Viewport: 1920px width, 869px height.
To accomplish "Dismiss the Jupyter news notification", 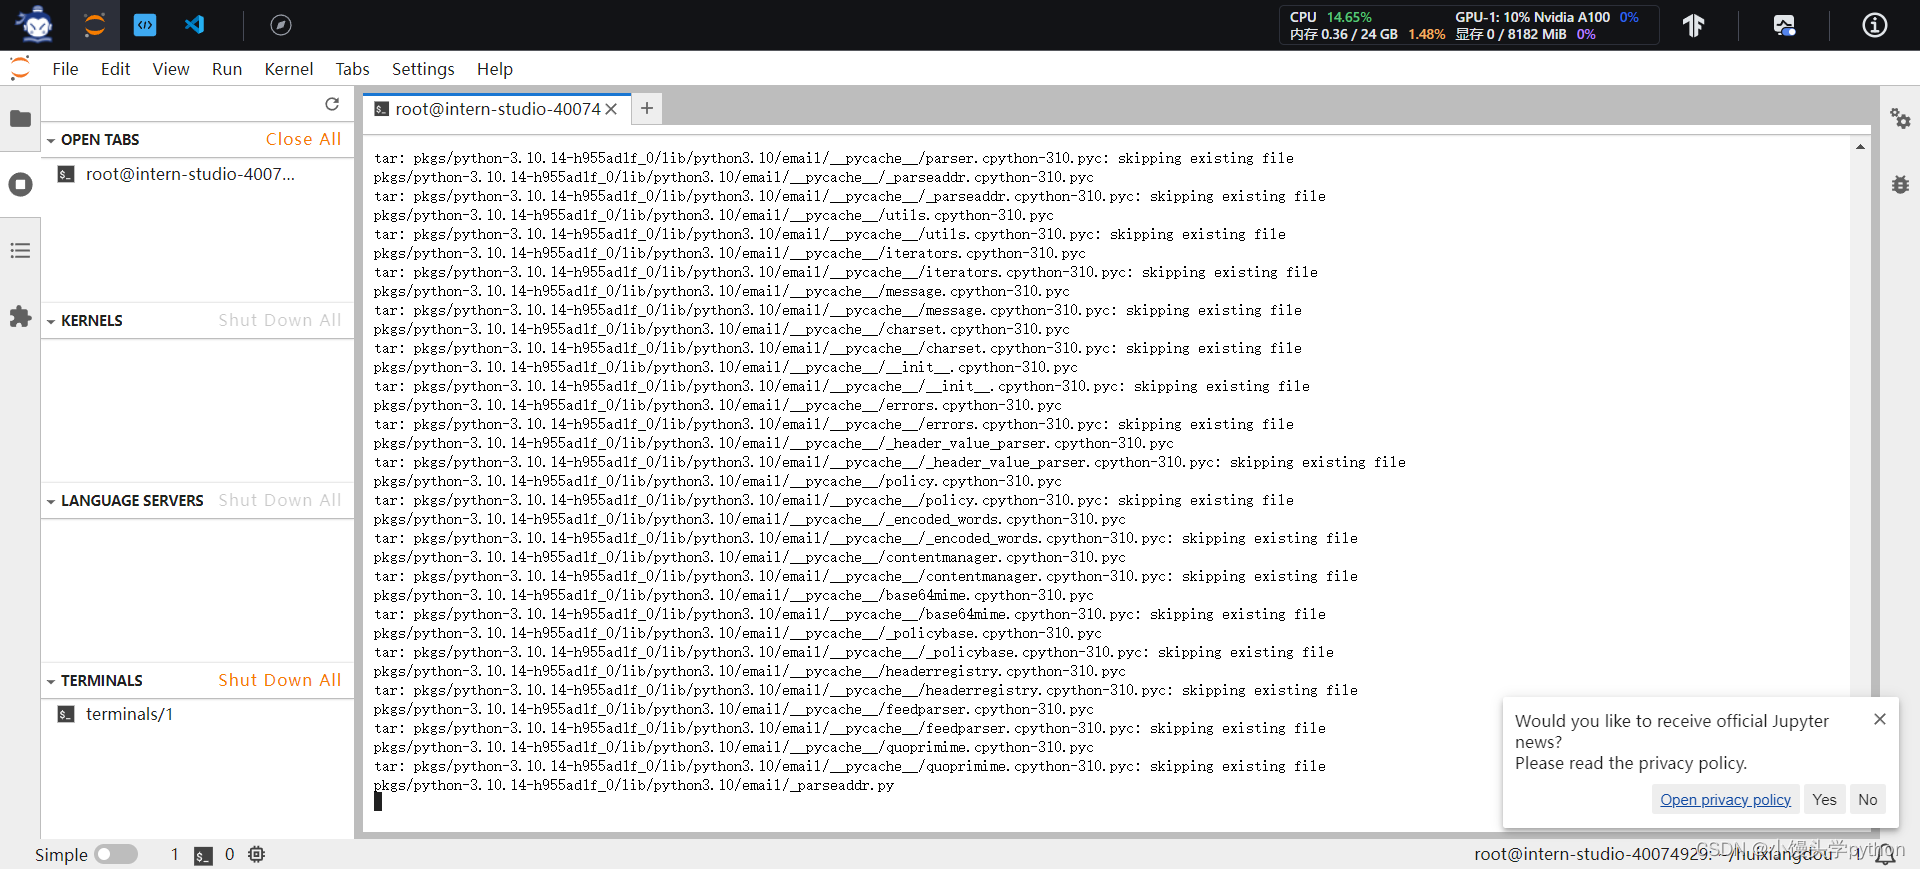I will [x=1880, y=719].
